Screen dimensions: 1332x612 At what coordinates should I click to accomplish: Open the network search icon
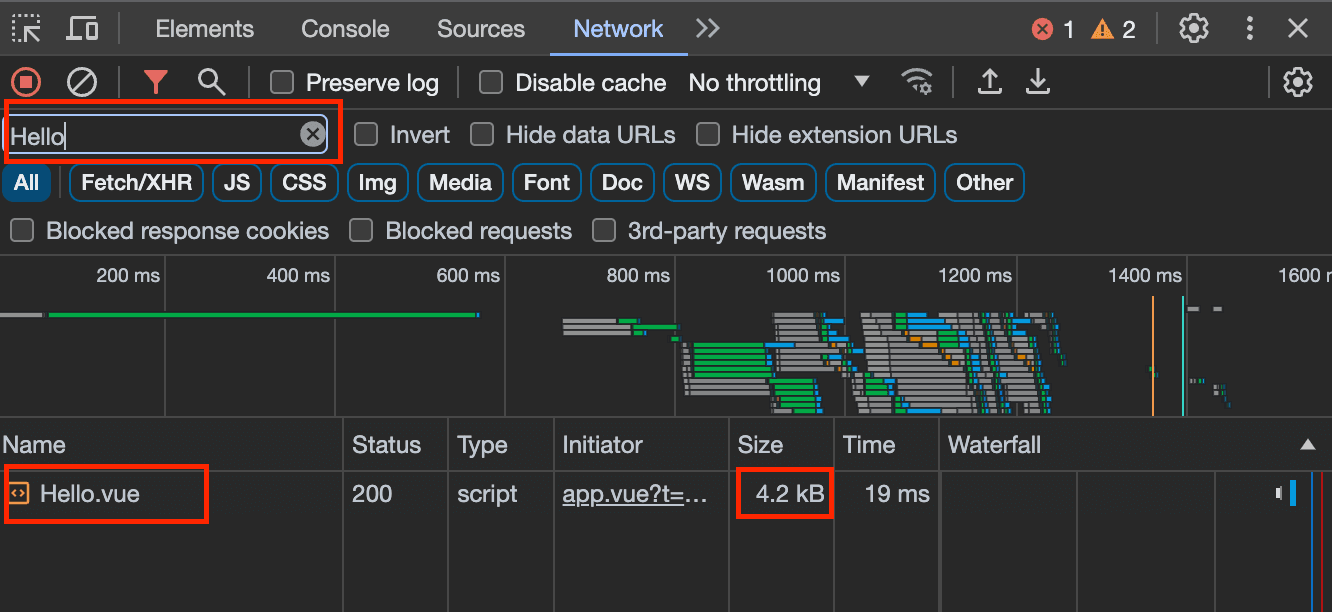click(211, 82)
